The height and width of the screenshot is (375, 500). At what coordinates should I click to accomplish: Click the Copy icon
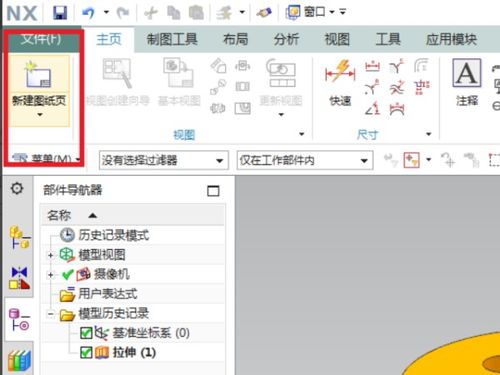[x=174, y=13]
